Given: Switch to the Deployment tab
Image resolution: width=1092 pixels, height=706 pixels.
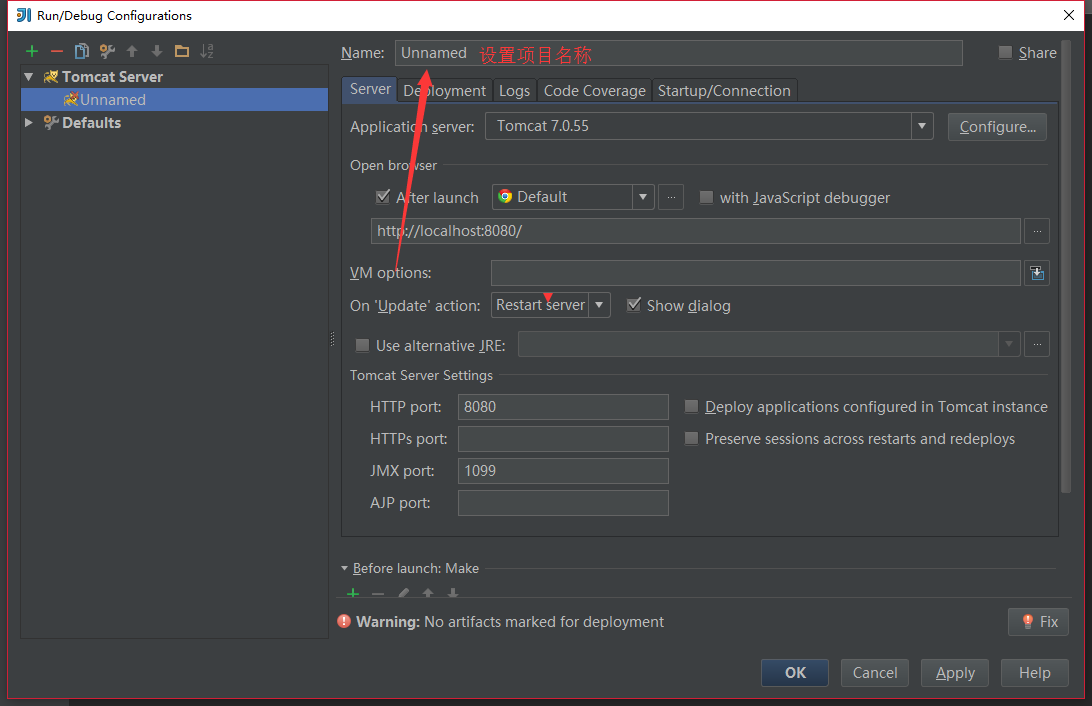Looking at the screenshot, I should tap(444, 91).
